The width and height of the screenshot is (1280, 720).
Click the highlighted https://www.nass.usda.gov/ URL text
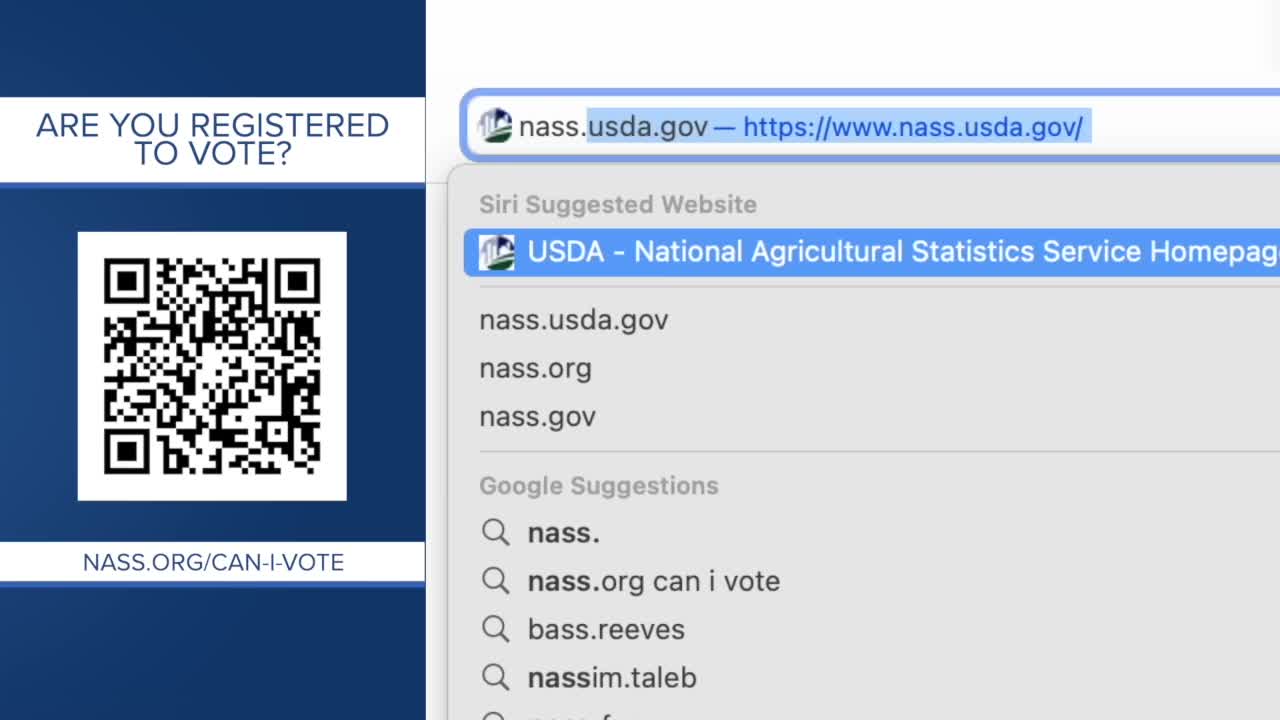pos(913,127)
